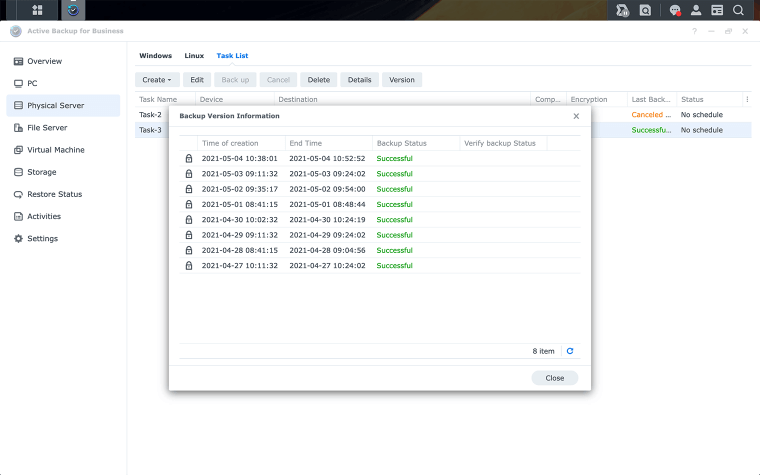The image size is (761, 476).
Task: Click the lock icon for the 2021-05-04 backup version
Action: pos(188,158)
